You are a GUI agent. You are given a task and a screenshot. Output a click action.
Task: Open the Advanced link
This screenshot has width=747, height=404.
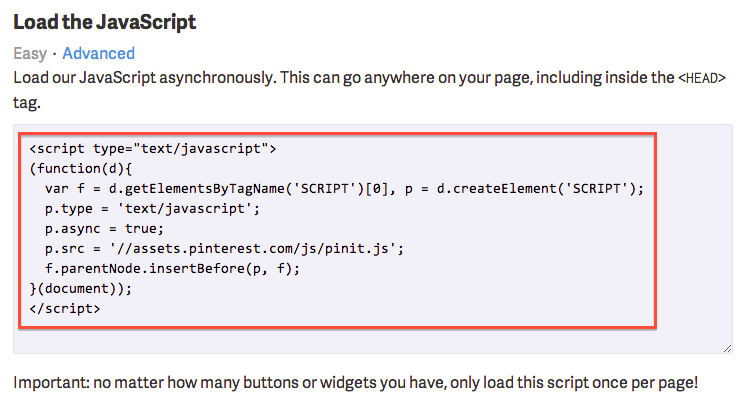(98, 53)
